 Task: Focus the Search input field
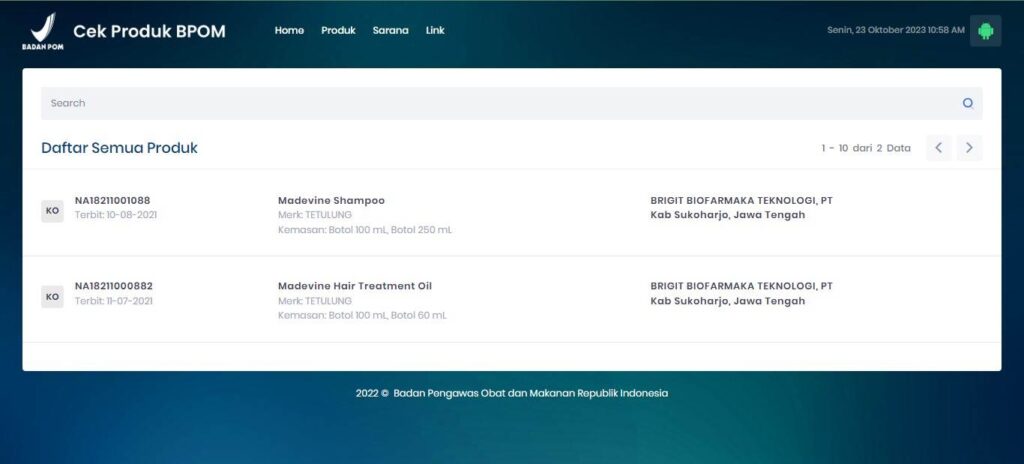(x=511, y=103)
